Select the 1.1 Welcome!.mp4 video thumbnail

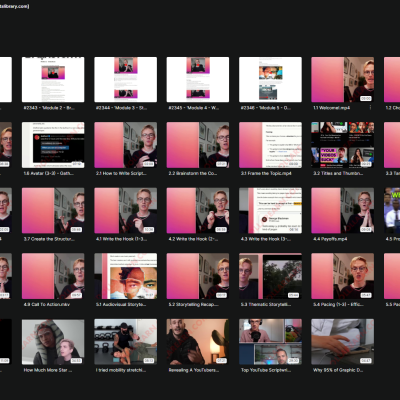click(343, 79)
